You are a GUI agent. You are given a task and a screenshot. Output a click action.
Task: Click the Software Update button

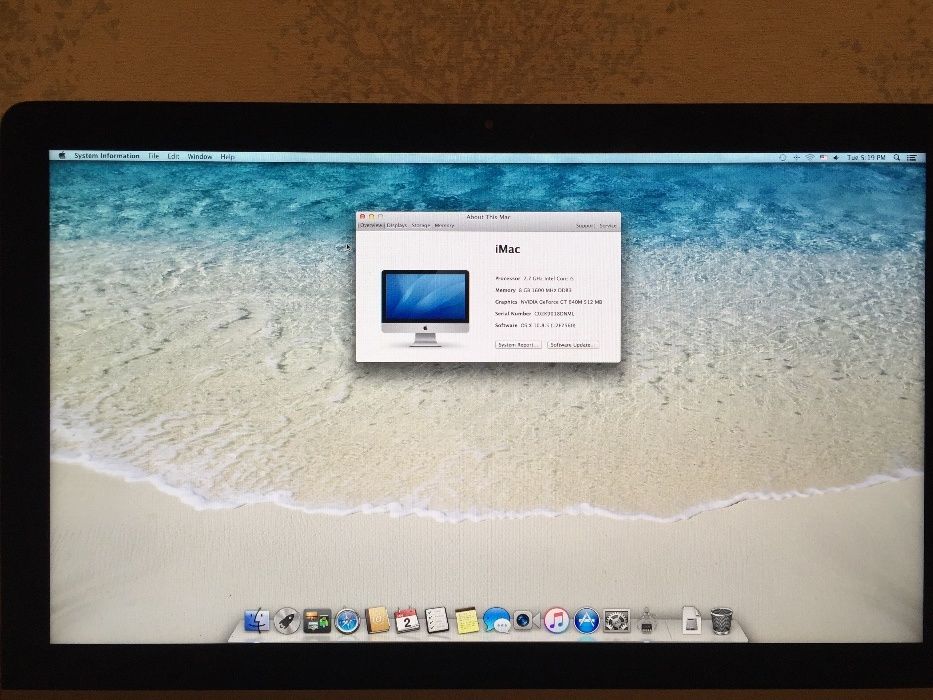[x=571, y=345]
